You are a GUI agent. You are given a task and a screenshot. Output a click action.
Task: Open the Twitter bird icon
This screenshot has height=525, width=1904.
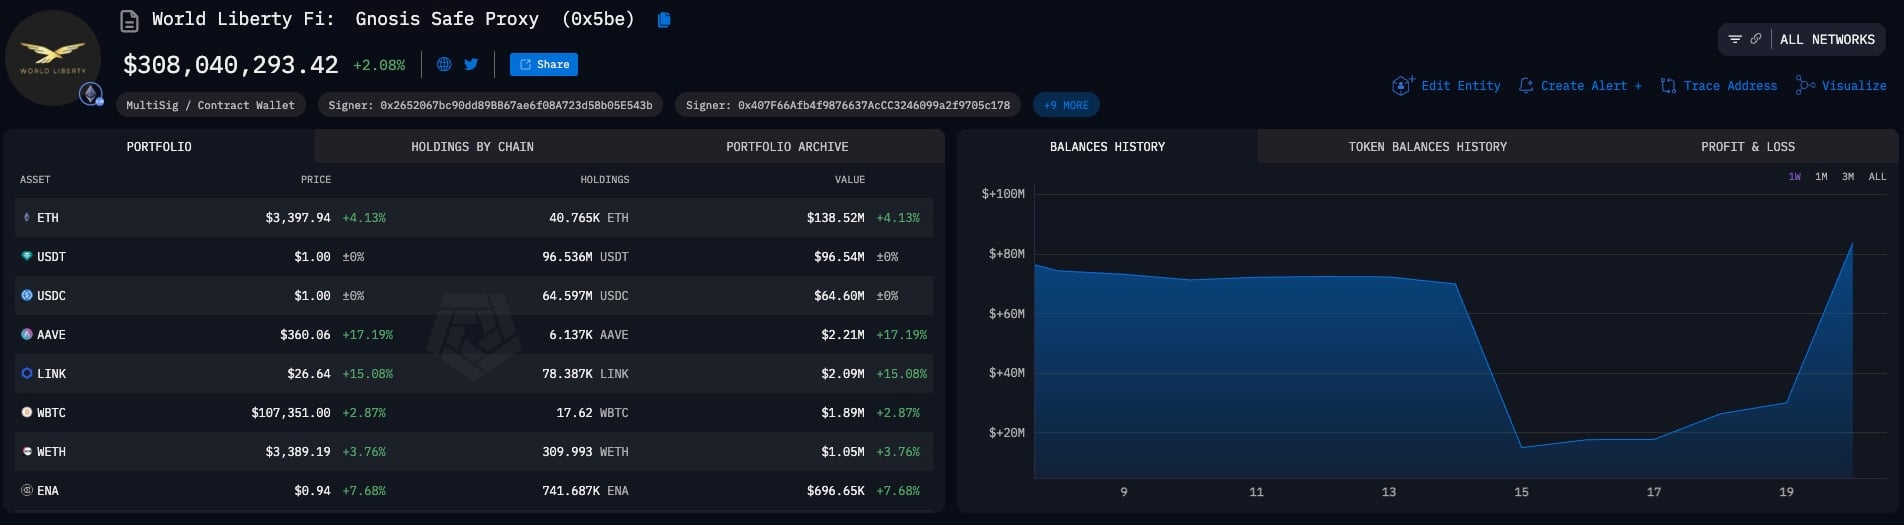(x=471, y=64)
